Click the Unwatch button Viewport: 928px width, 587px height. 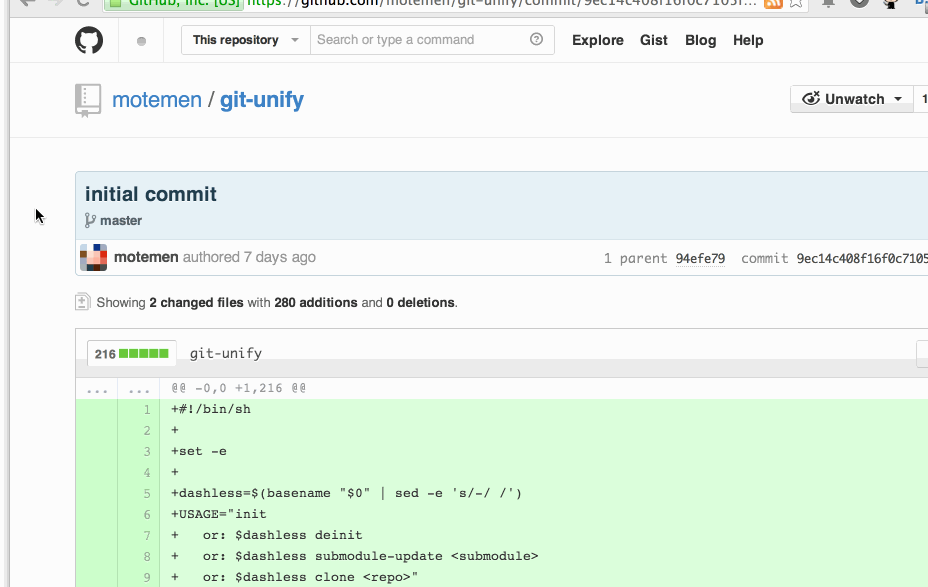point(852,99)
